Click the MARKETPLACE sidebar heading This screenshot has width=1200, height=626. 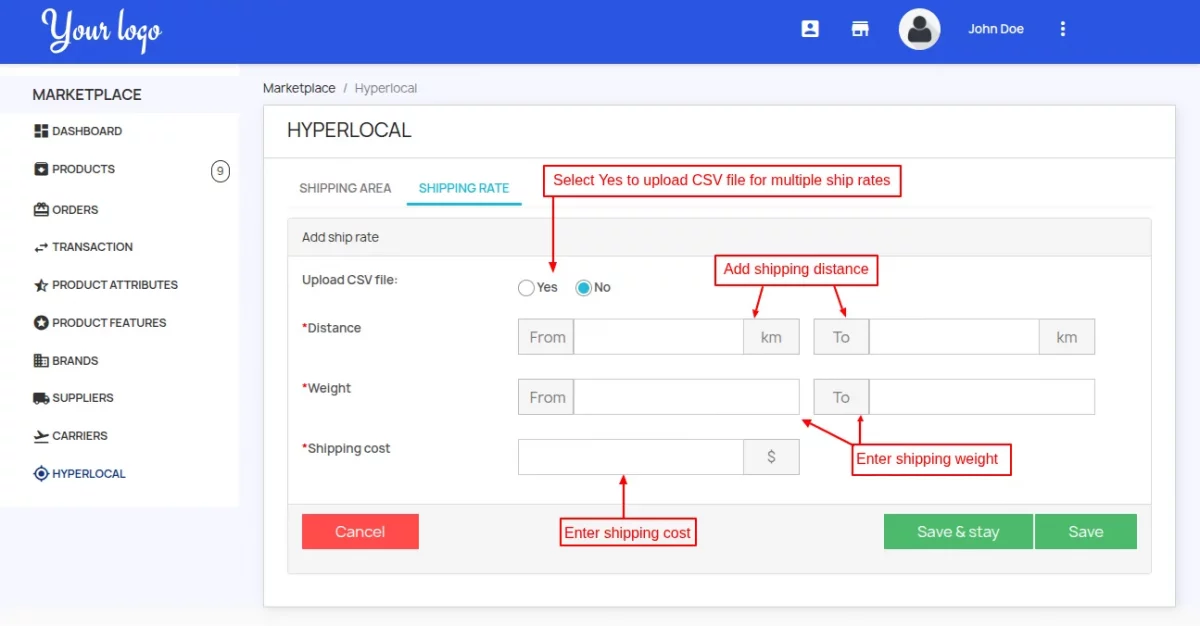[x=87, y=95]
